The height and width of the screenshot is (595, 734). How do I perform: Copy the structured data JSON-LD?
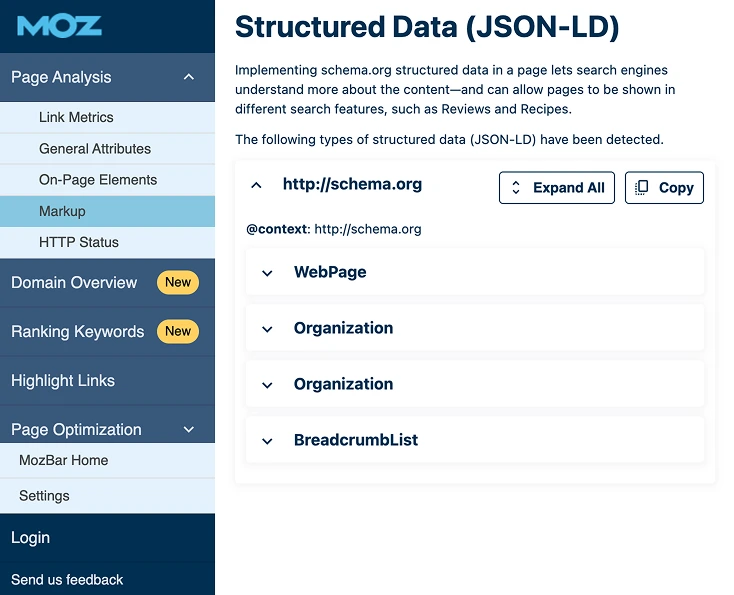(664, 187)
